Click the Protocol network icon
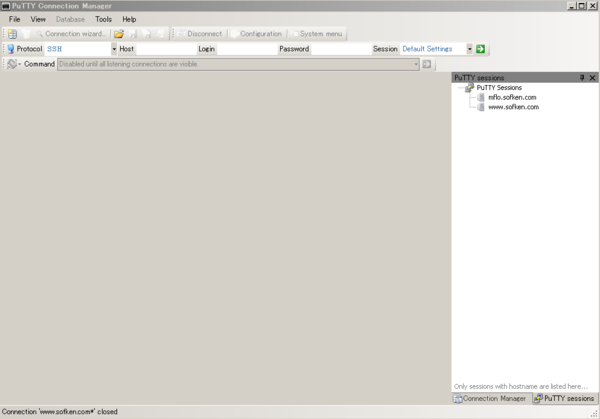Viewport: 600px width, 419px height. click(11, 49)
